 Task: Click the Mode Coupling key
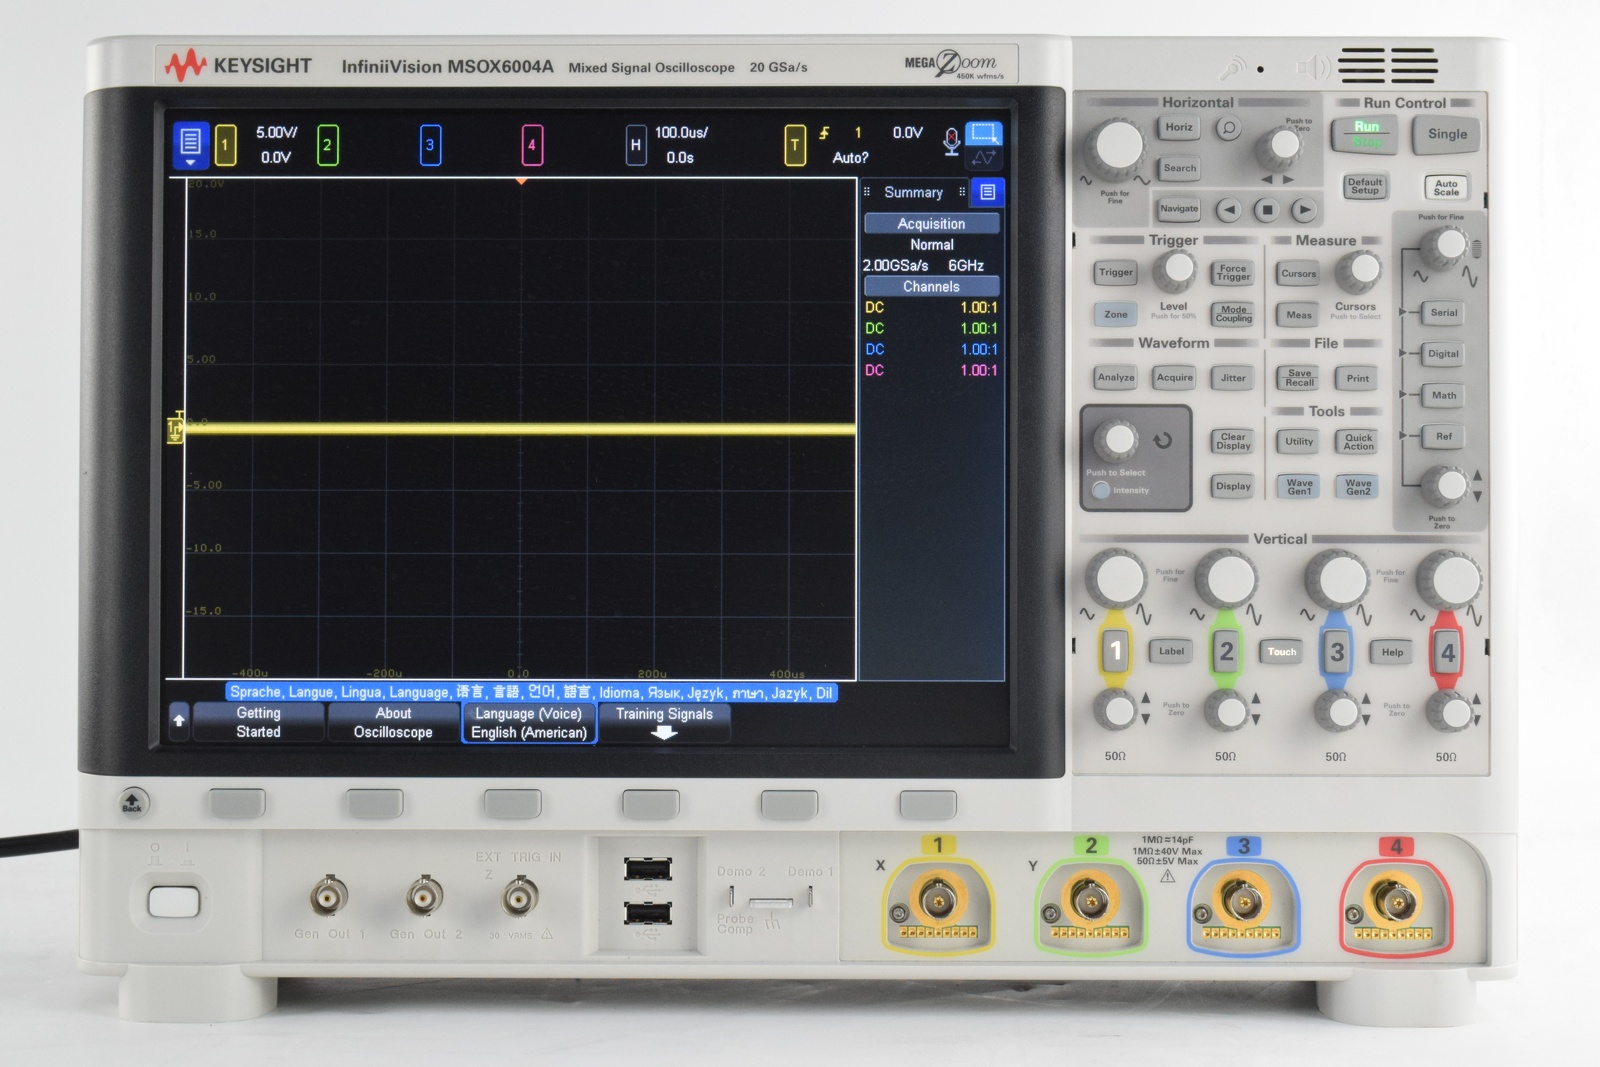1233,315
